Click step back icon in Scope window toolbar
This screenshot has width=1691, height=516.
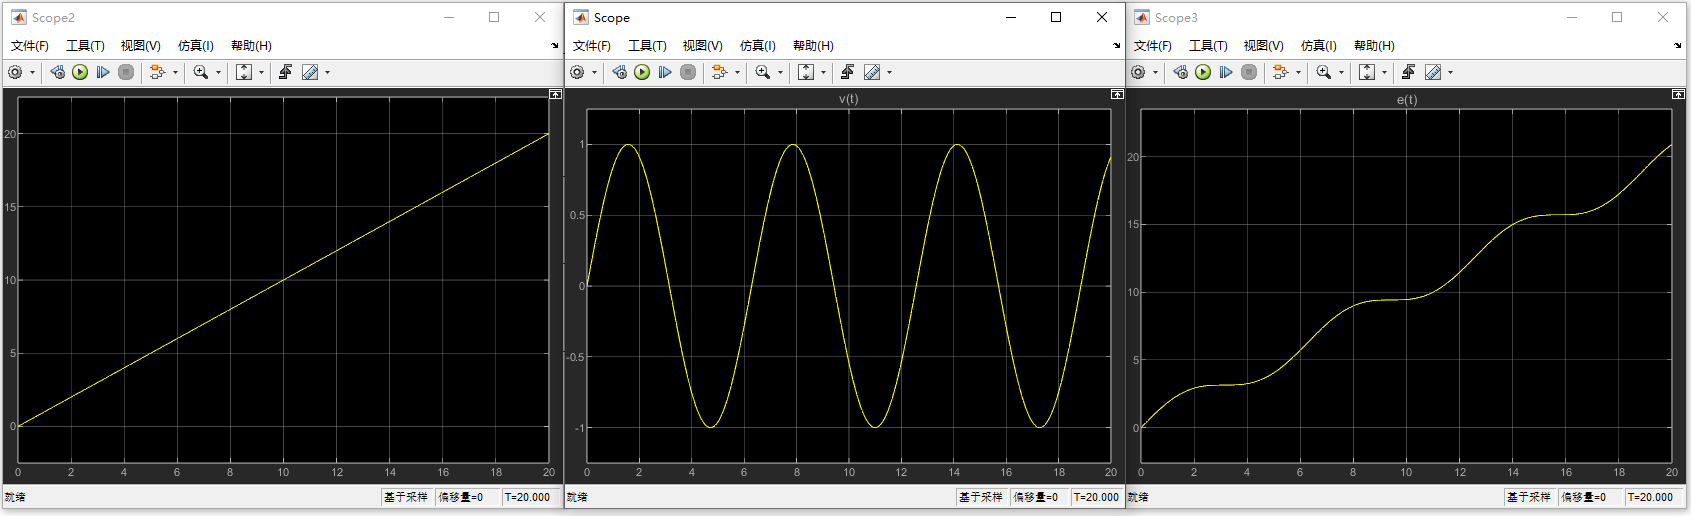coord(619,72)
